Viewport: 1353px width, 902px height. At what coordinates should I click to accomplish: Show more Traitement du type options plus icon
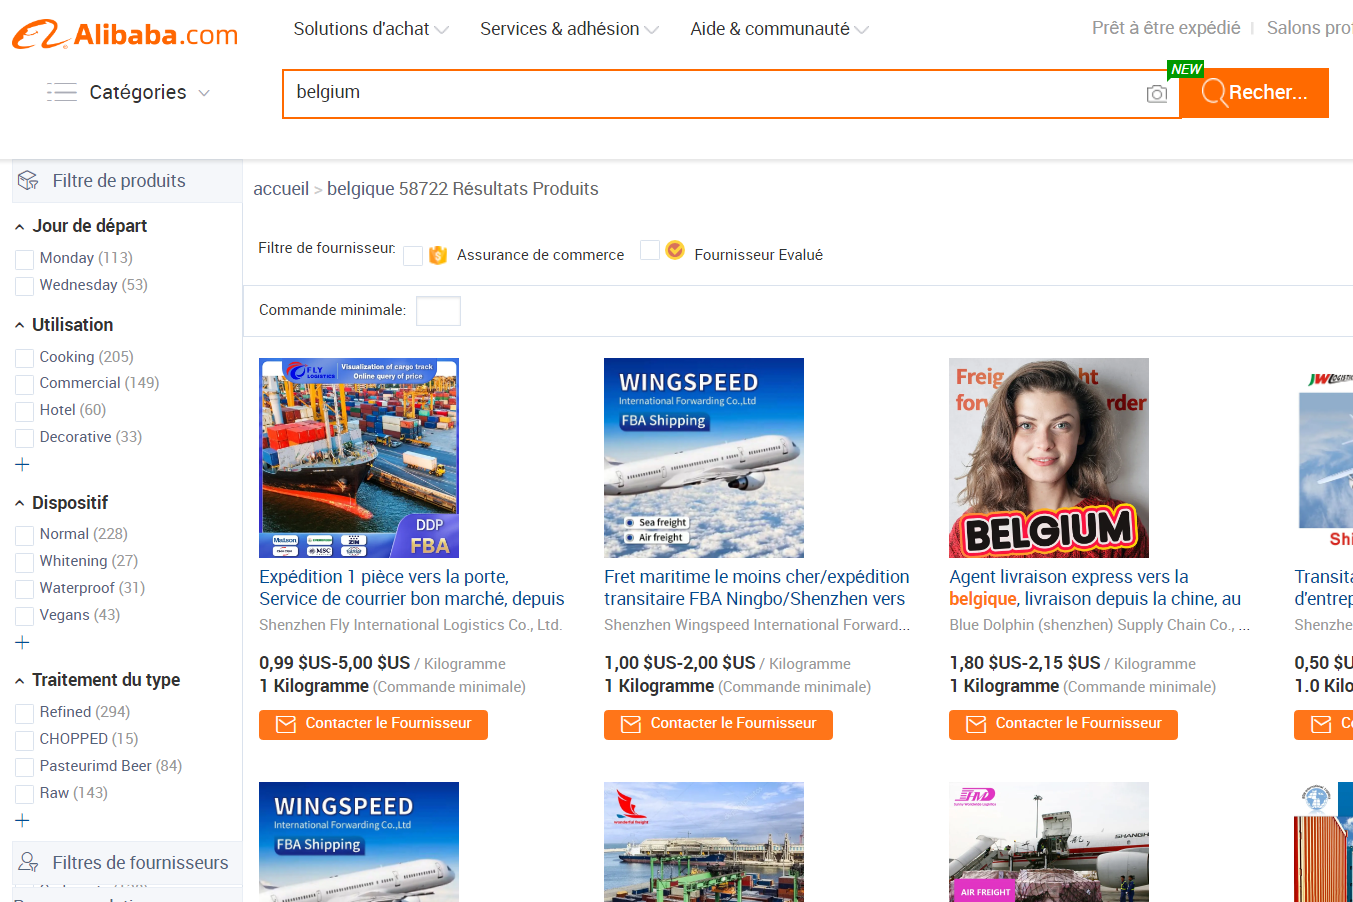coord(22,820)
